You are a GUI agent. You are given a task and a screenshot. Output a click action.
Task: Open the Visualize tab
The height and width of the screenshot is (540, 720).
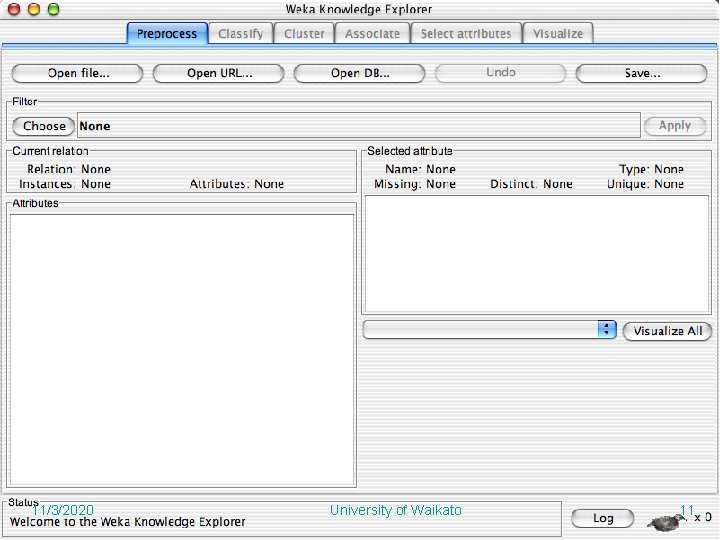[558, 34]
